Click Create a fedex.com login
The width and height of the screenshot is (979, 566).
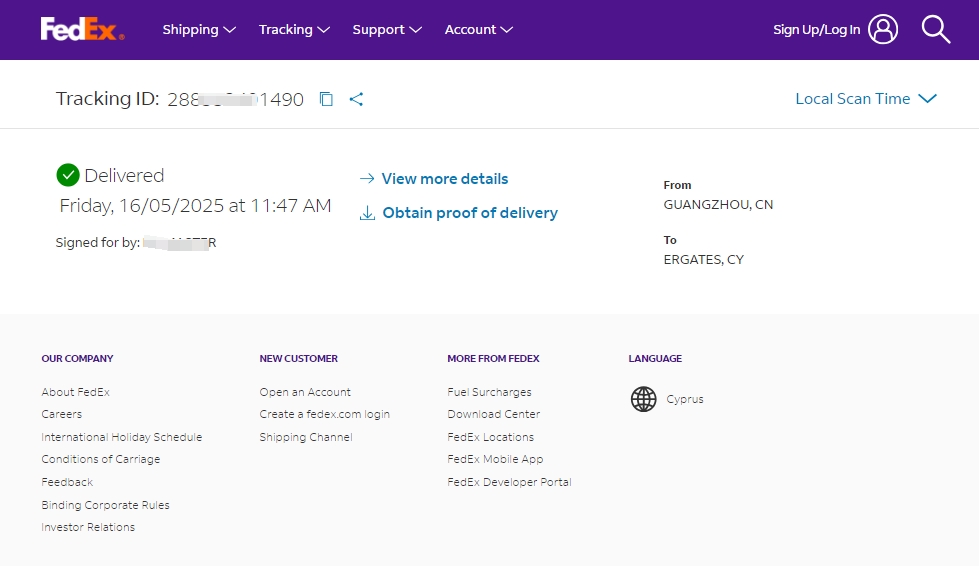click(x=325, y=414)
